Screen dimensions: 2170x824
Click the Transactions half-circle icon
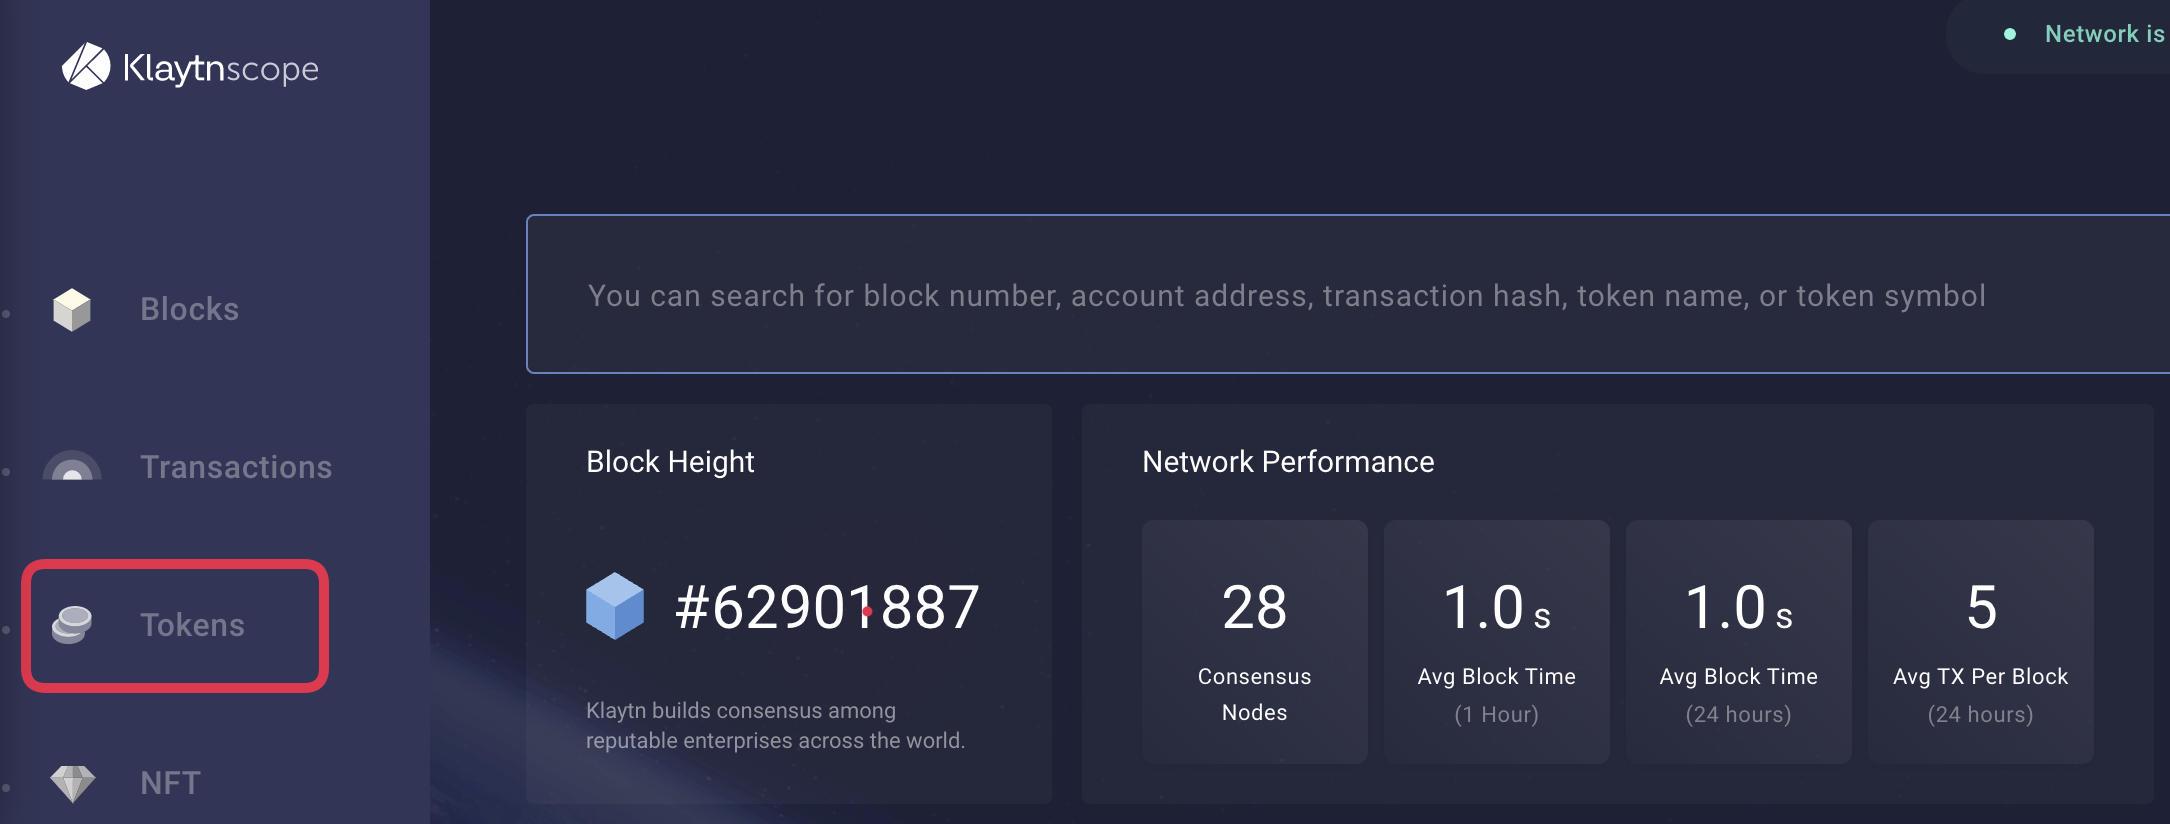[72, 465]
